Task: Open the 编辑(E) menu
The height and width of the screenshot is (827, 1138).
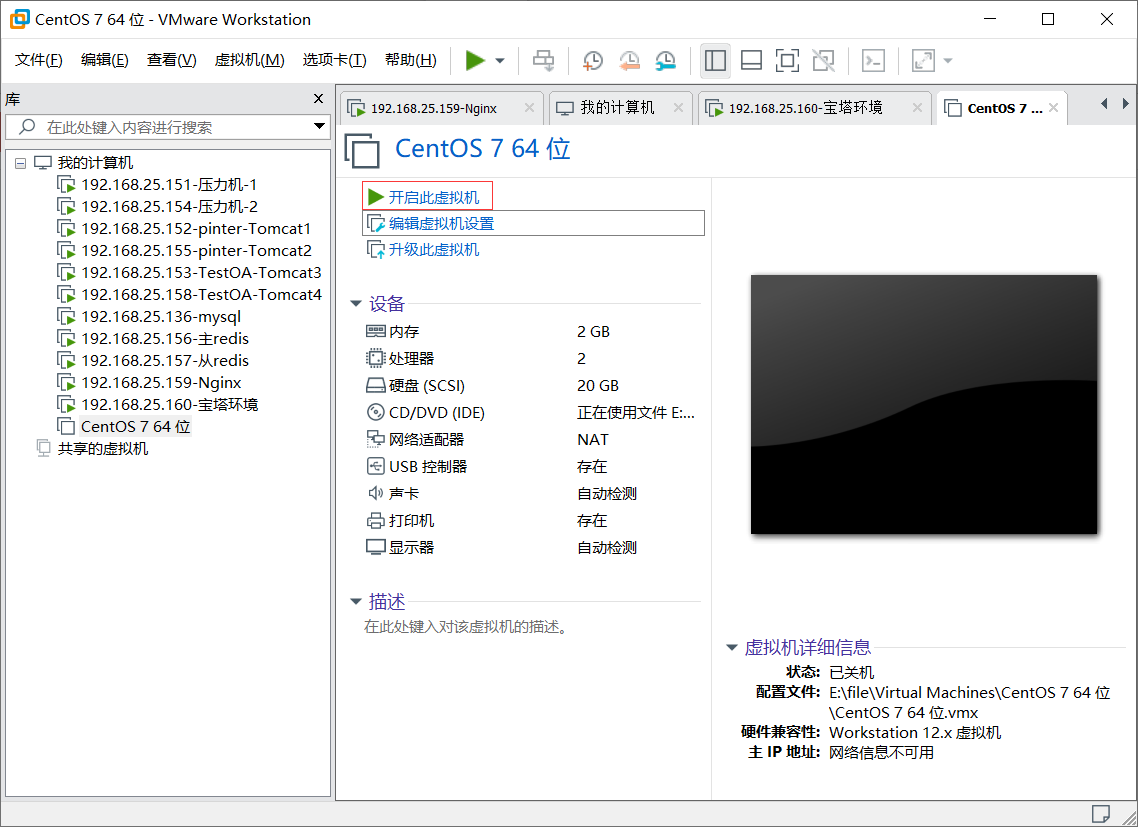Action: pos(105,60)
